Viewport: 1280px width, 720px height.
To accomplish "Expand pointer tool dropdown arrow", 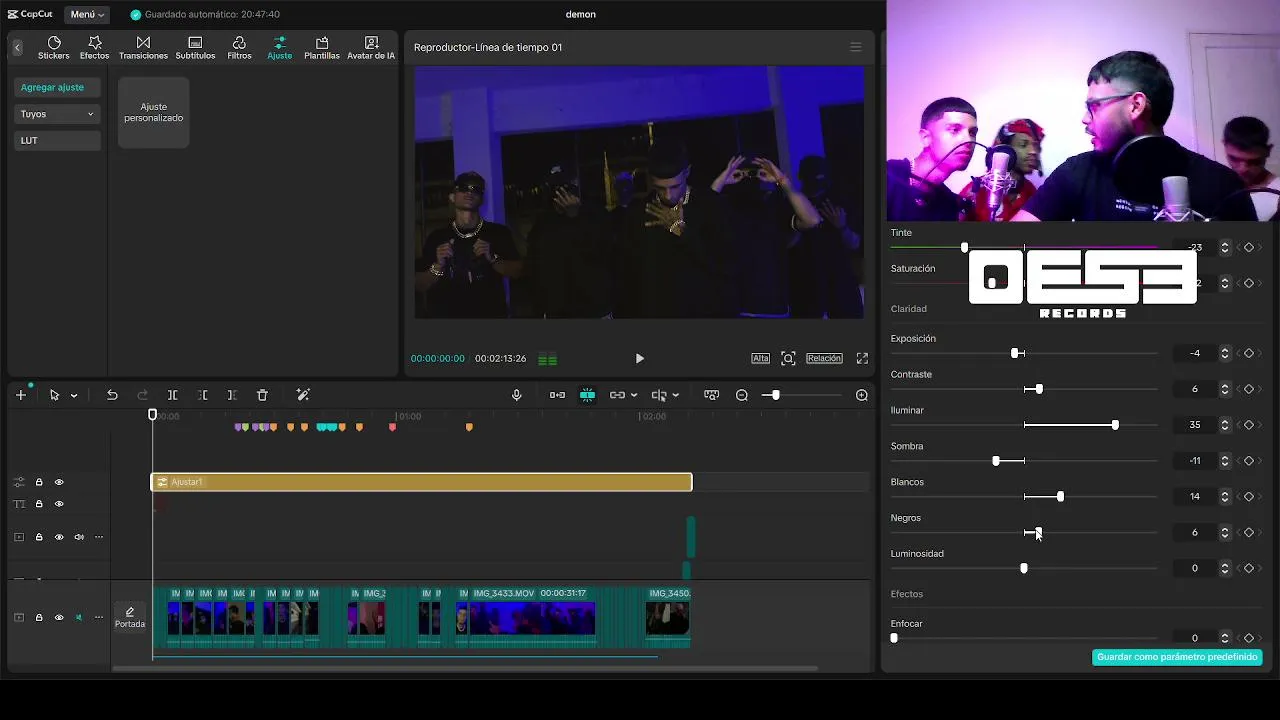I will [73, 396].
